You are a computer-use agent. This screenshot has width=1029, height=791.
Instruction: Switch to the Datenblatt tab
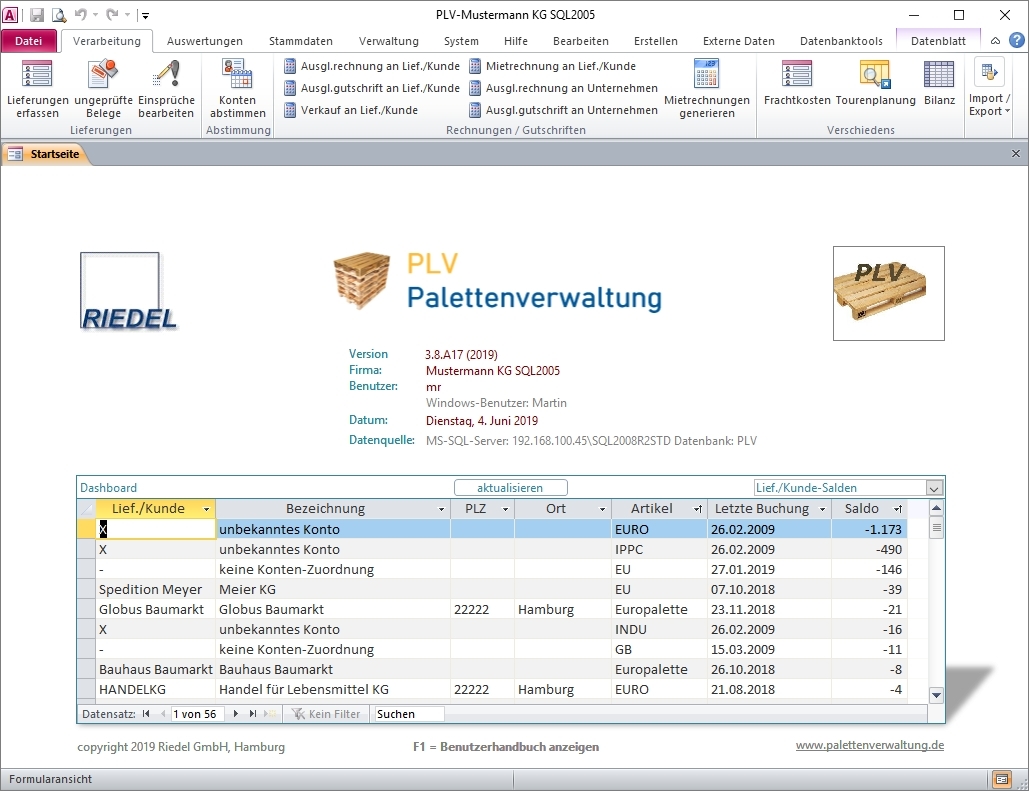click(x=938, y=41)
